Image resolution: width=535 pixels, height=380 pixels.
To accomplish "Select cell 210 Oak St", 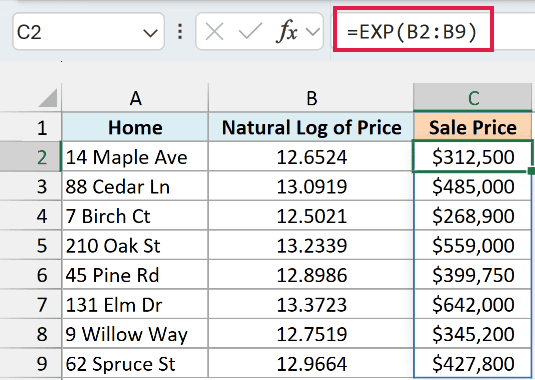I will tap(135, 246).
